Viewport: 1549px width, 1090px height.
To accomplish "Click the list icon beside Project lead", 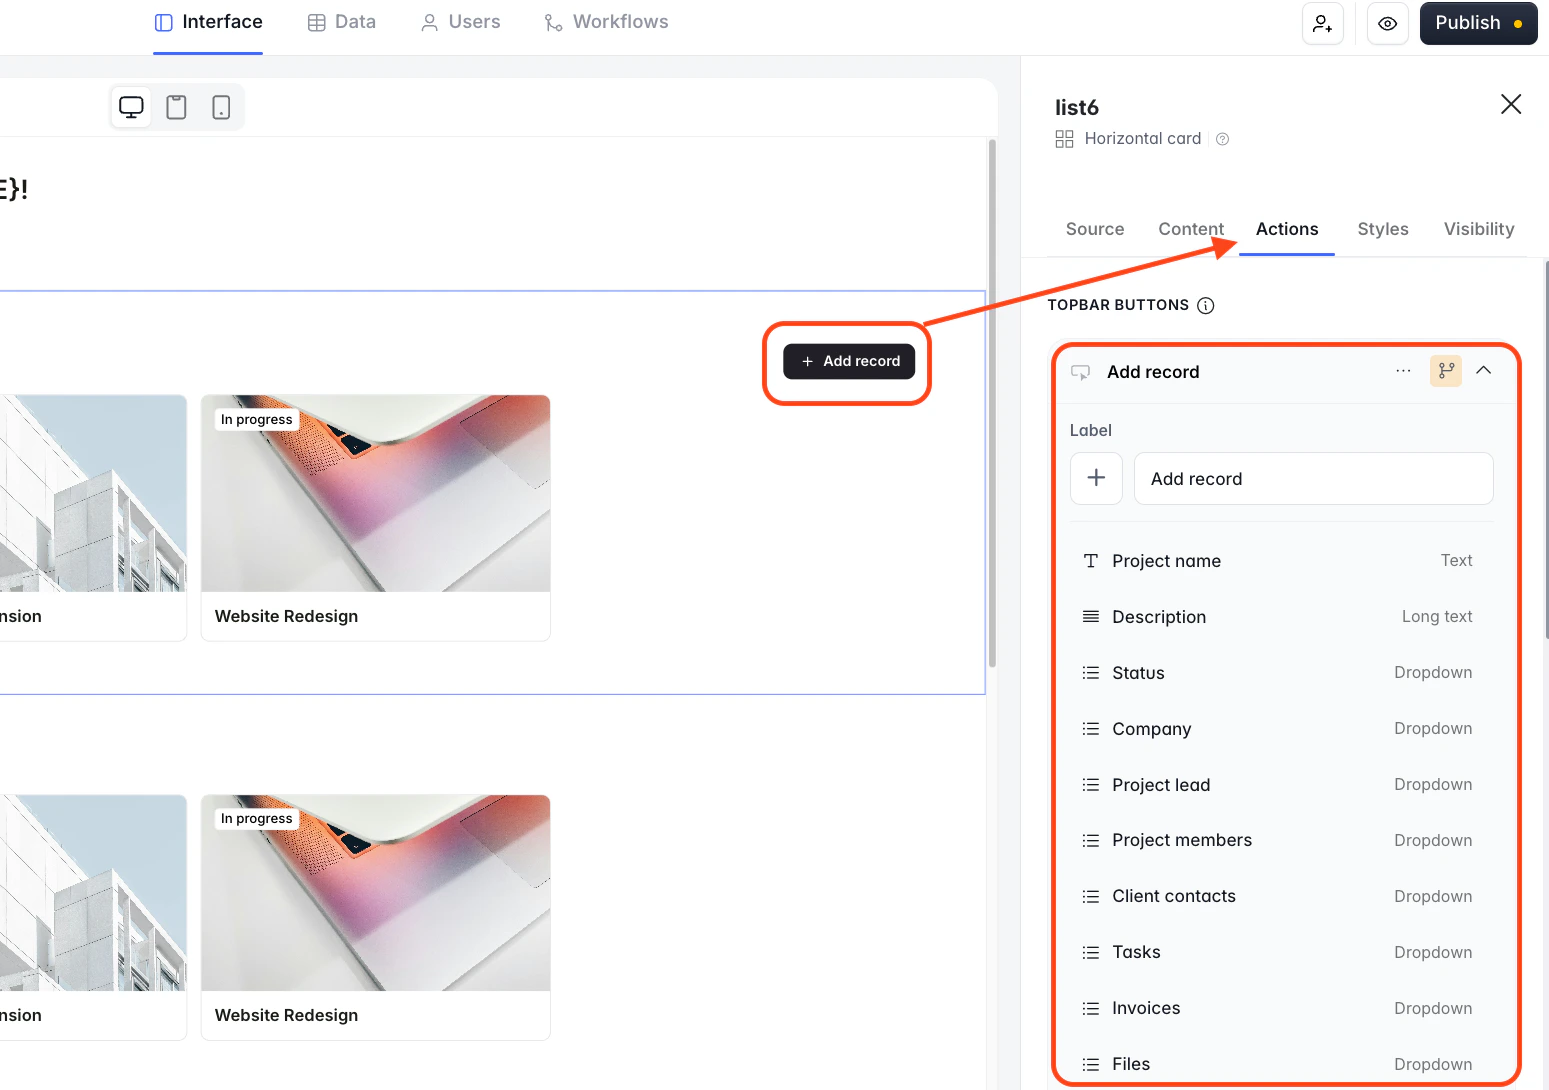I will pos(1091,785).
